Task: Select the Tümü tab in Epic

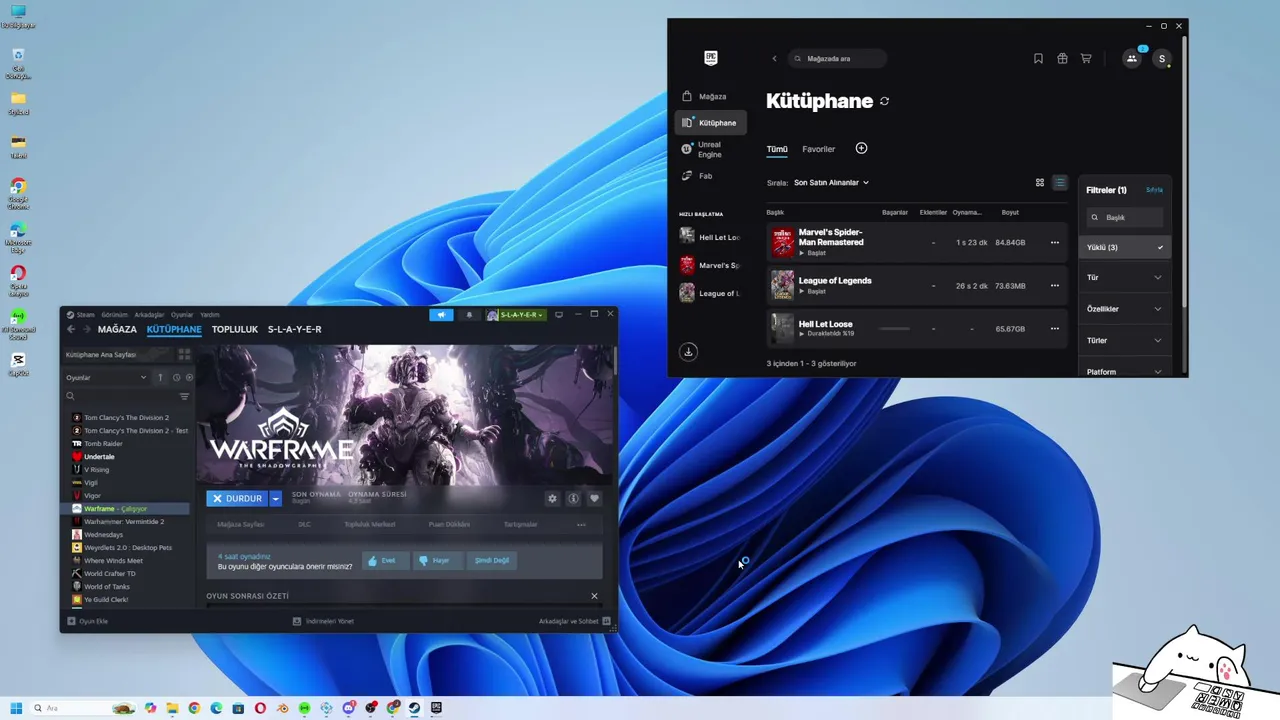Action: click(x=777, y=149)
